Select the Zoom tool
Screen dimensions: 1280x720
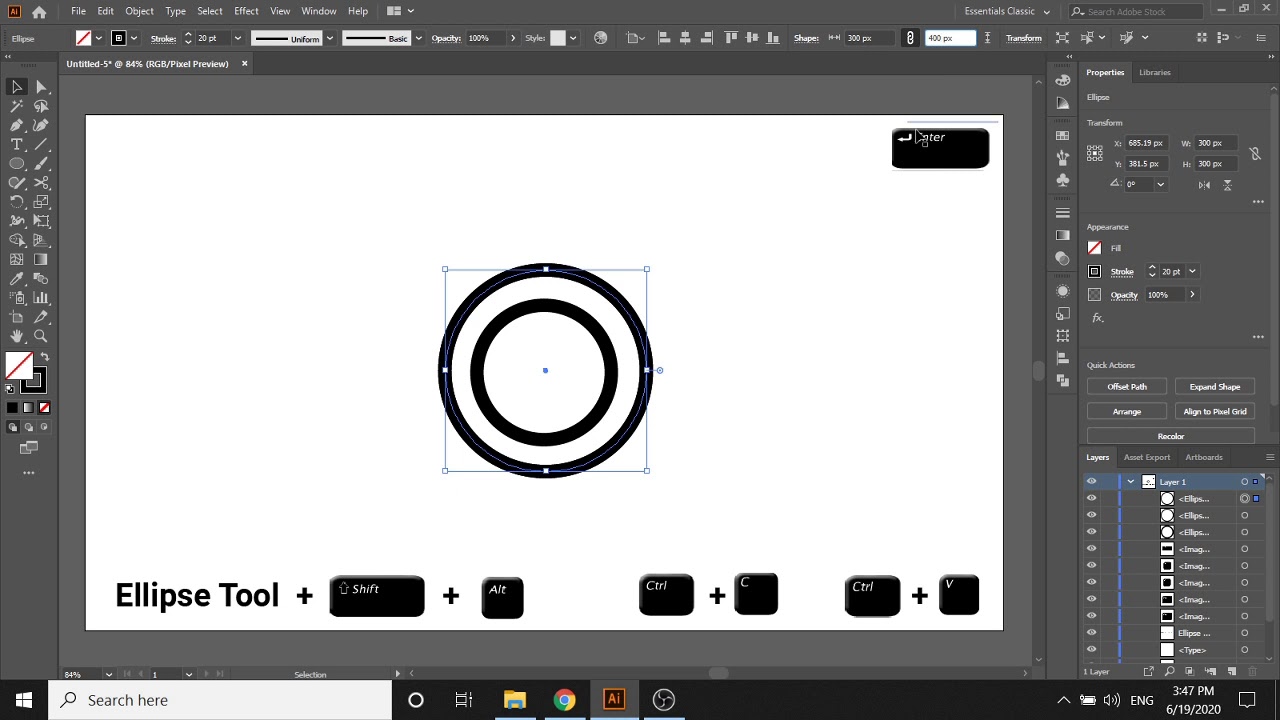pos(41,336)
